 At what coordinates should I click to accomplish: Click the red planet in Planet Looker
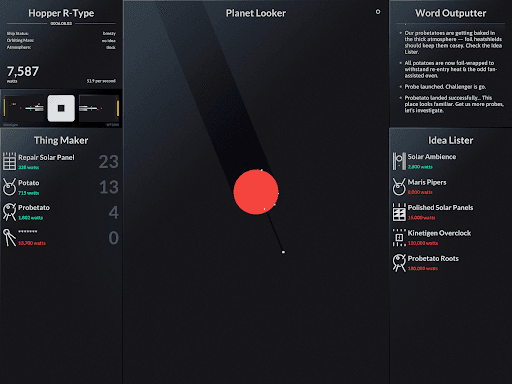point(256,192)
